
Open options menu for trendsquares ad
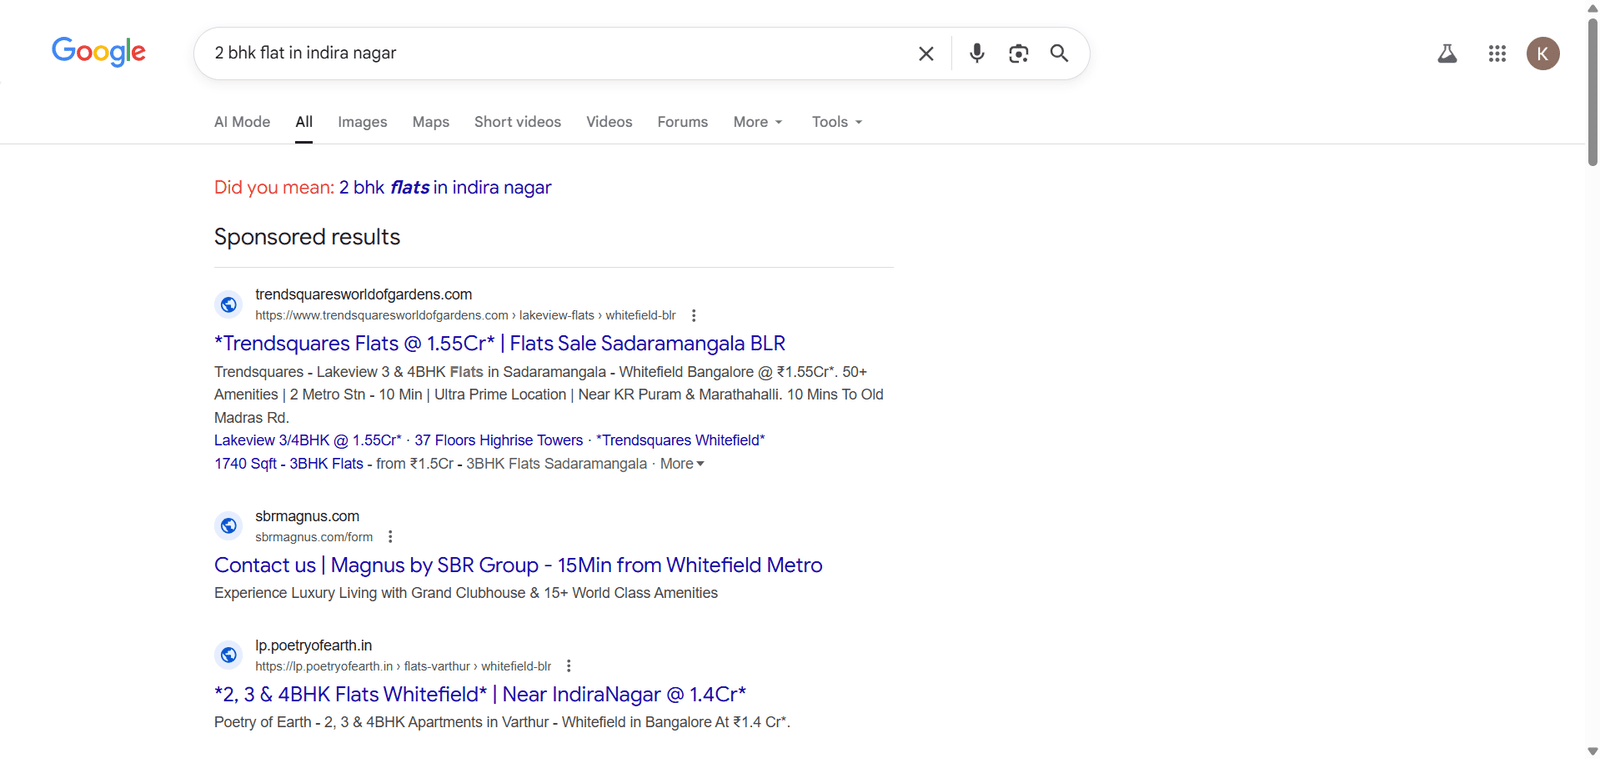coord(694,316)
